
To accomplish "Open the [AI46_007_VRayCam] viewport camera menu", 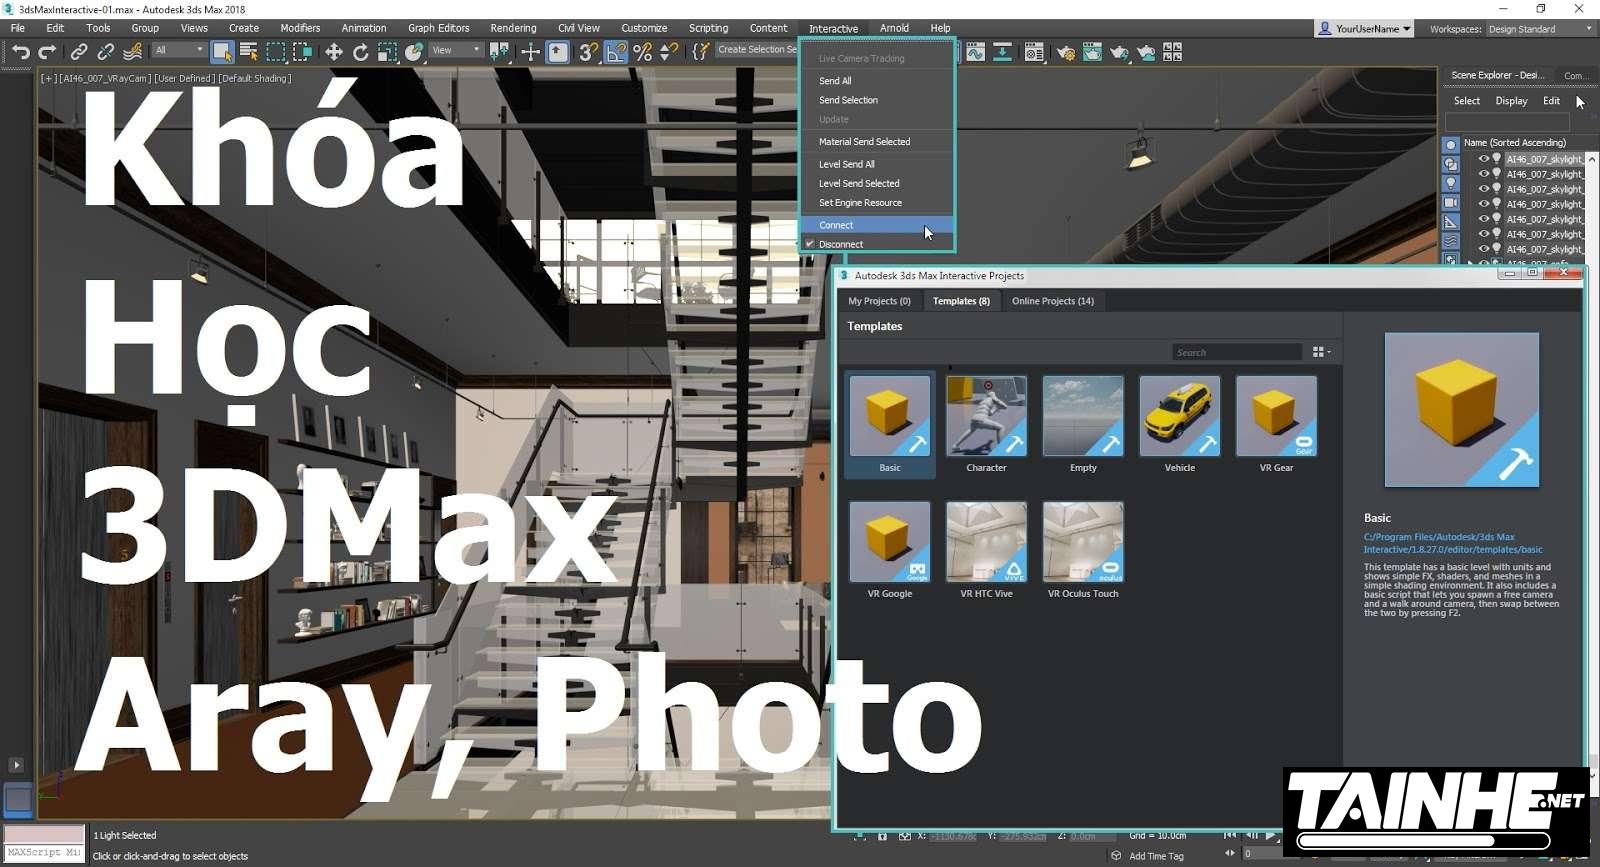I will pyautogui.click(x=105, y=78).
